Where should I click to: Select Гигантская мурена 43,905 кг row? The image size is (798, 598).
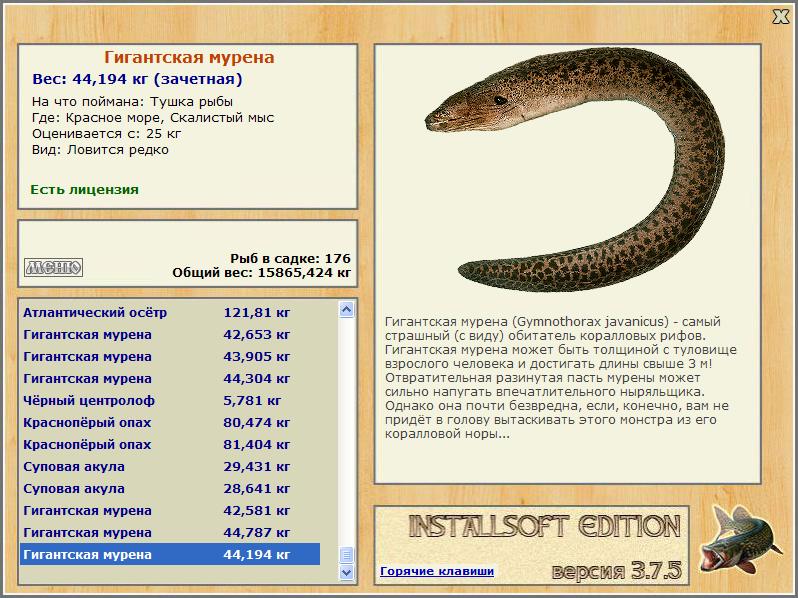coord(170,356)
